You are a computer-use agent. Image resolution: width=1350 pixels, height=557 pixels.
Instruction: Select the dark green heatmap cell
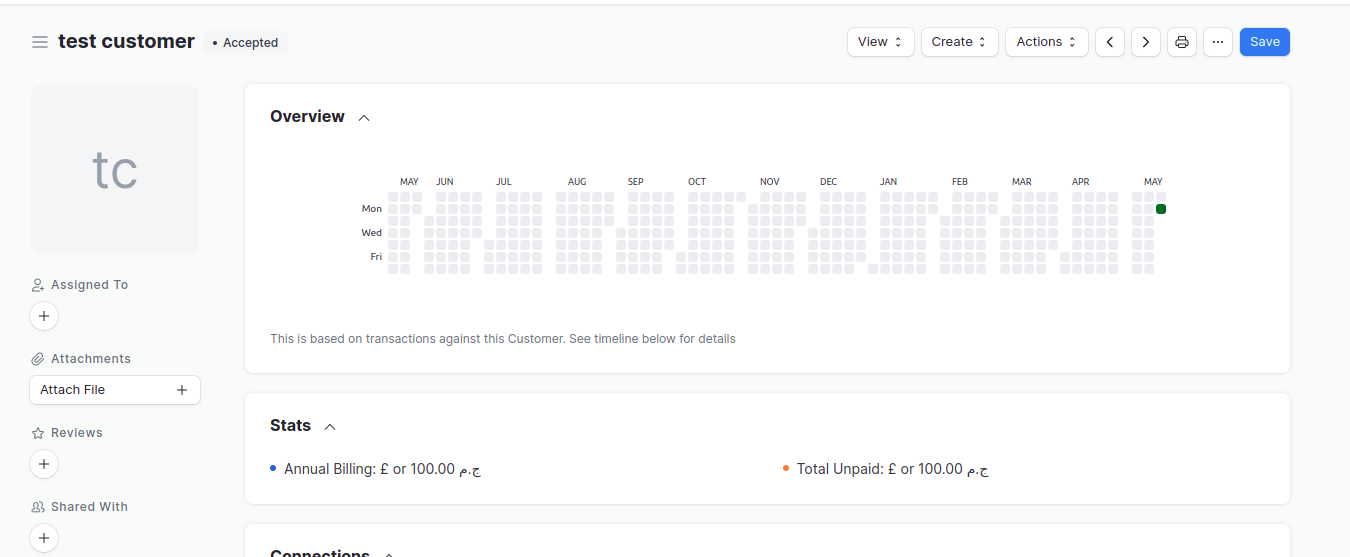[1161, 209]
